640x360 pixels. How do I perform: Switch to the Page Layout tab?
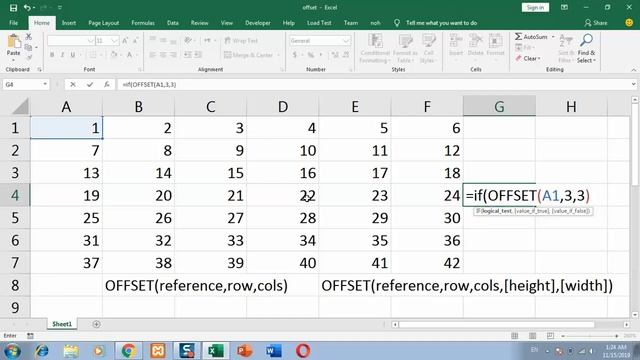click(x=104, y=23)
